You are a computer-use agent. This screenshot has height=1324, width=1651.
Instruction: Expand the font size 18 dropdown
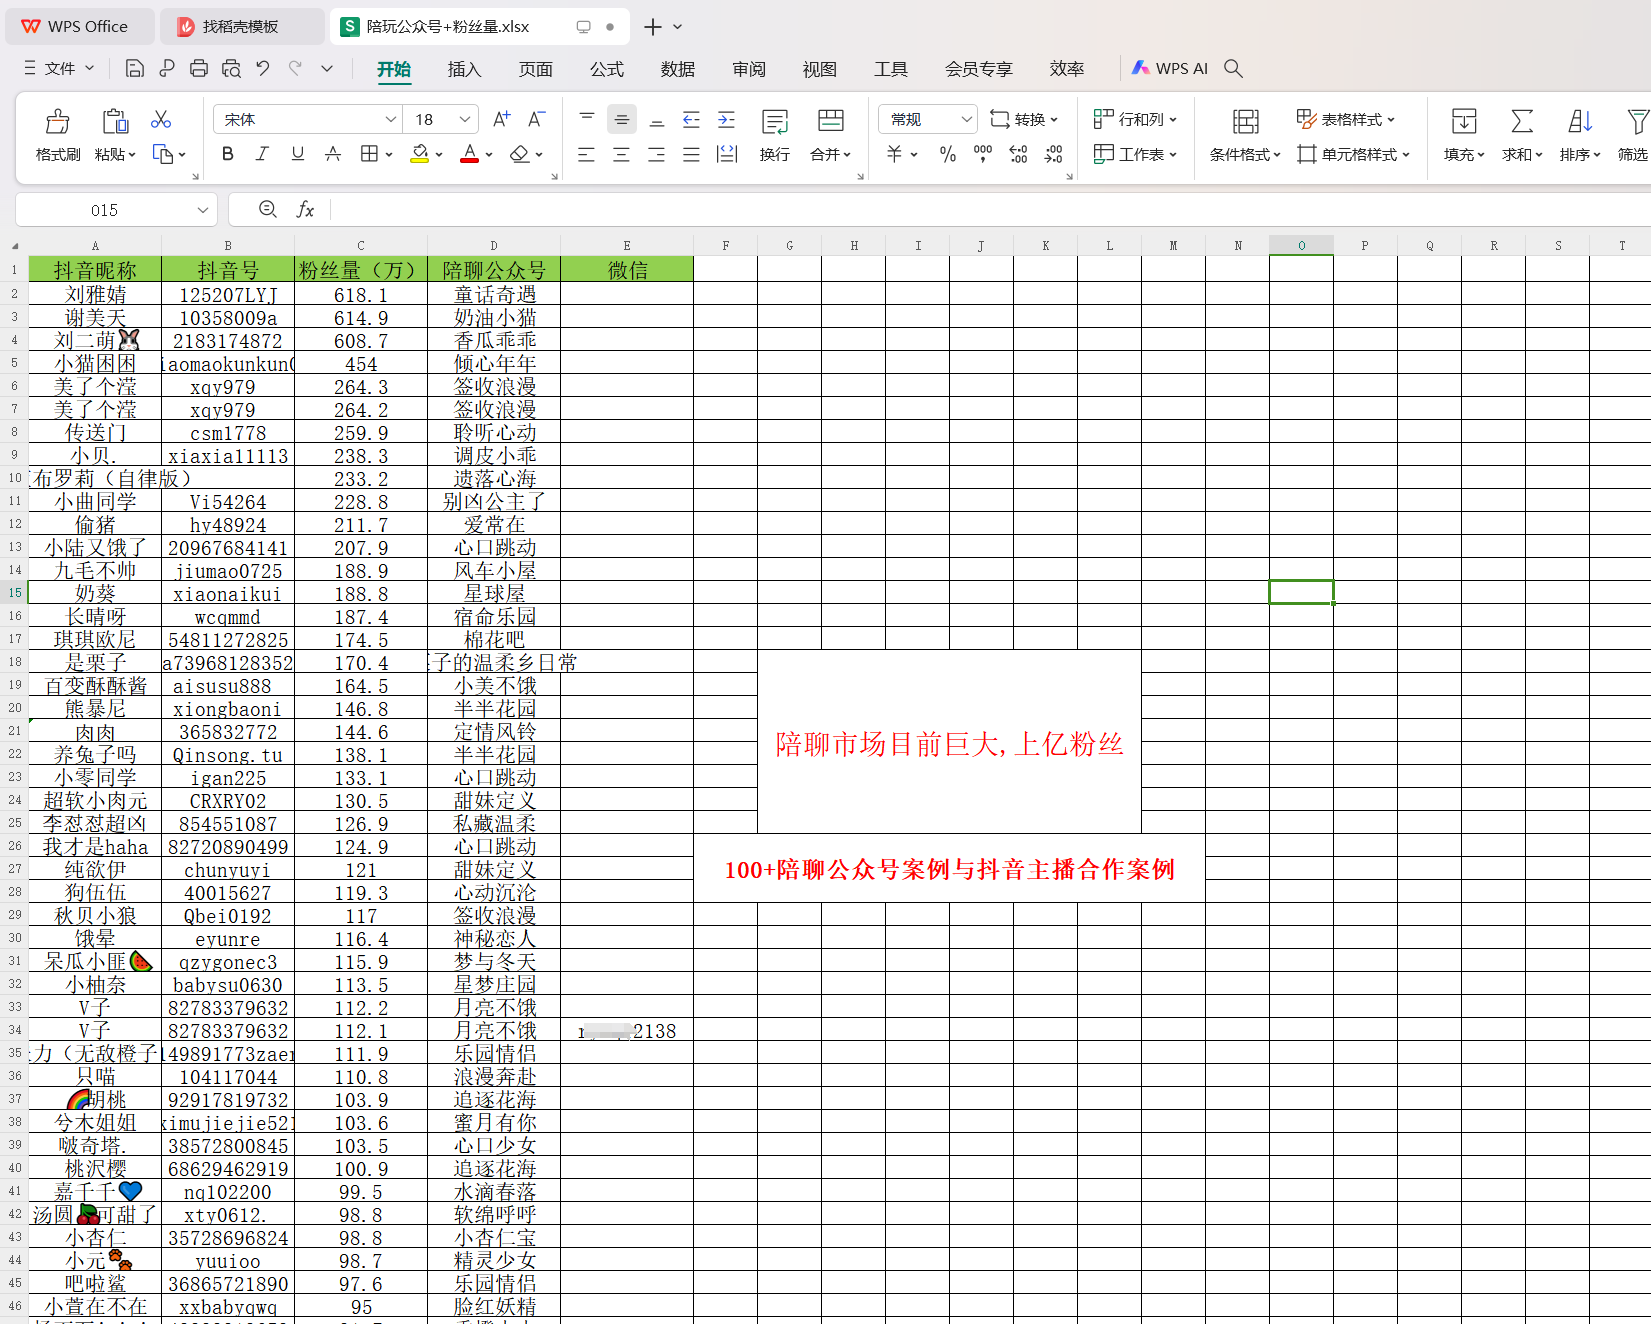465,120
